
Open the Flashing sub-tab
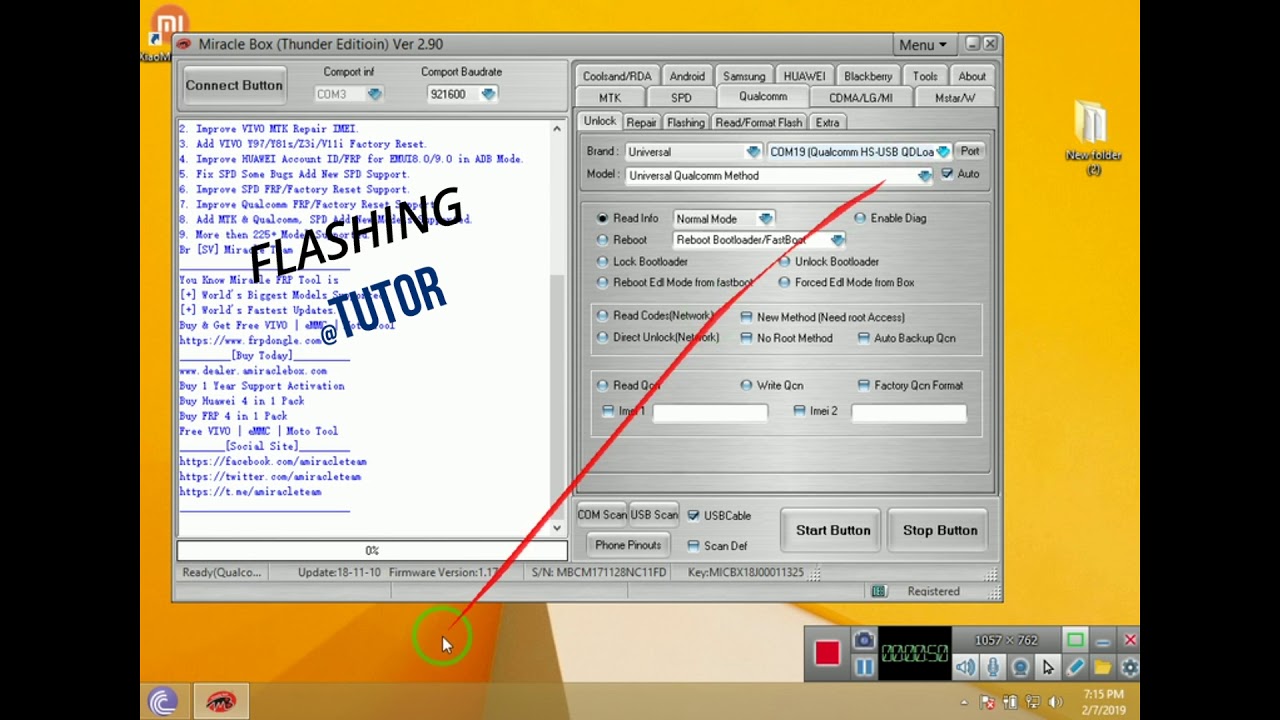[686, 123]
